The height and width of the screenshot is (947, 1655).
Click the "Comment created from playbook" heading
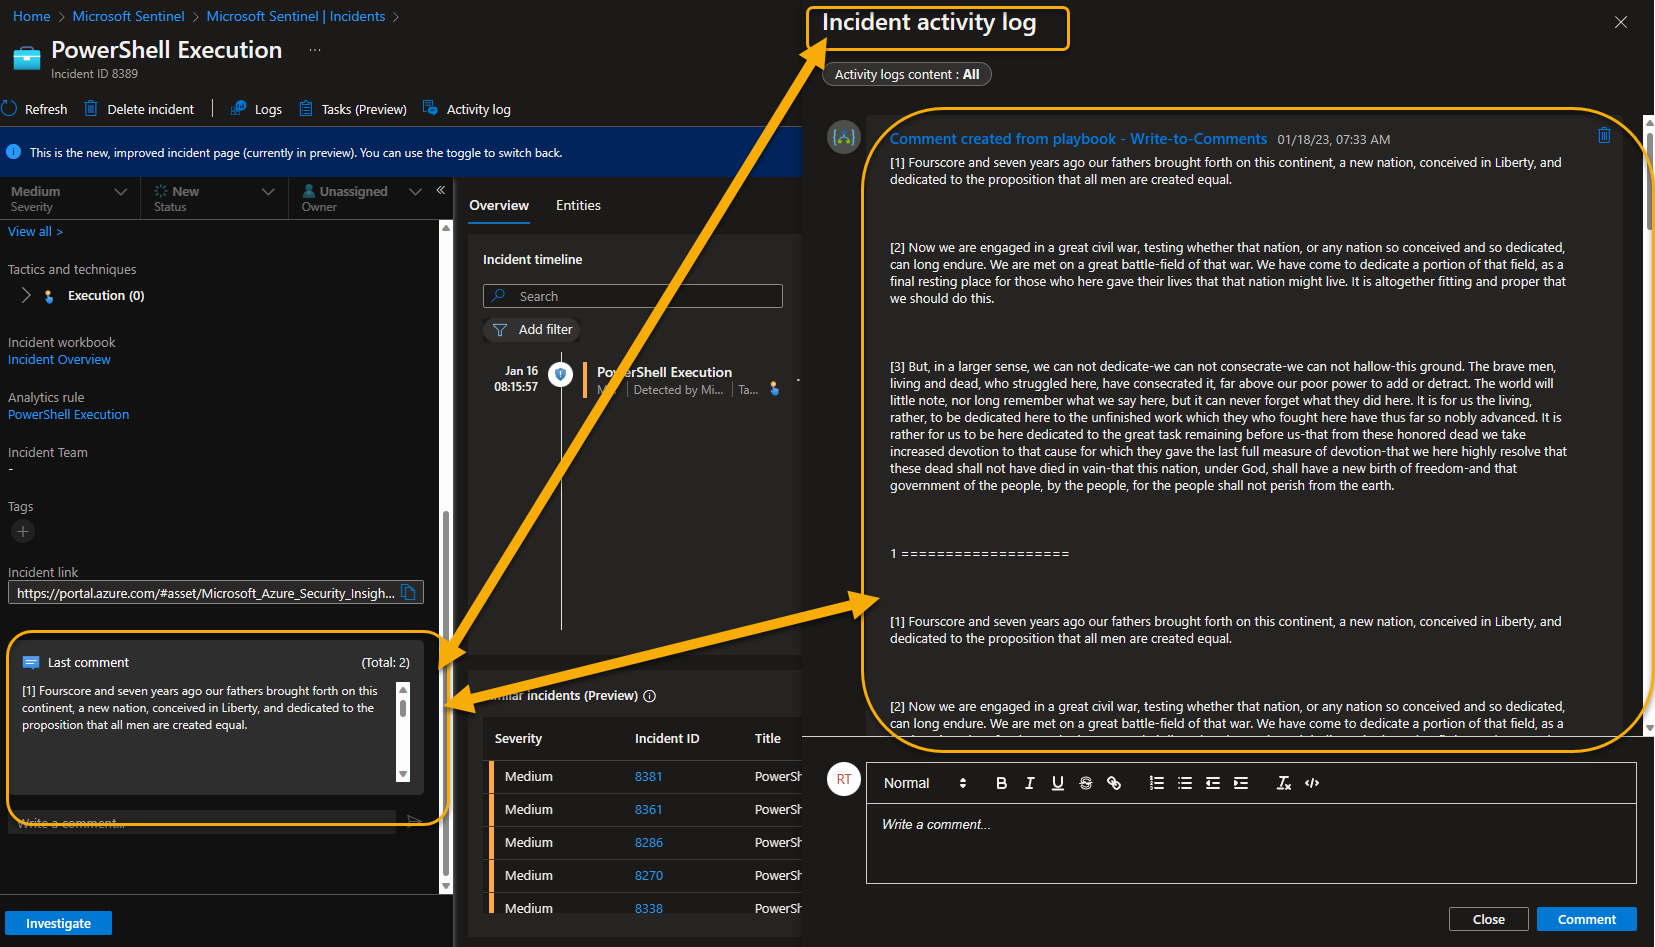[x=1078, y=139]
